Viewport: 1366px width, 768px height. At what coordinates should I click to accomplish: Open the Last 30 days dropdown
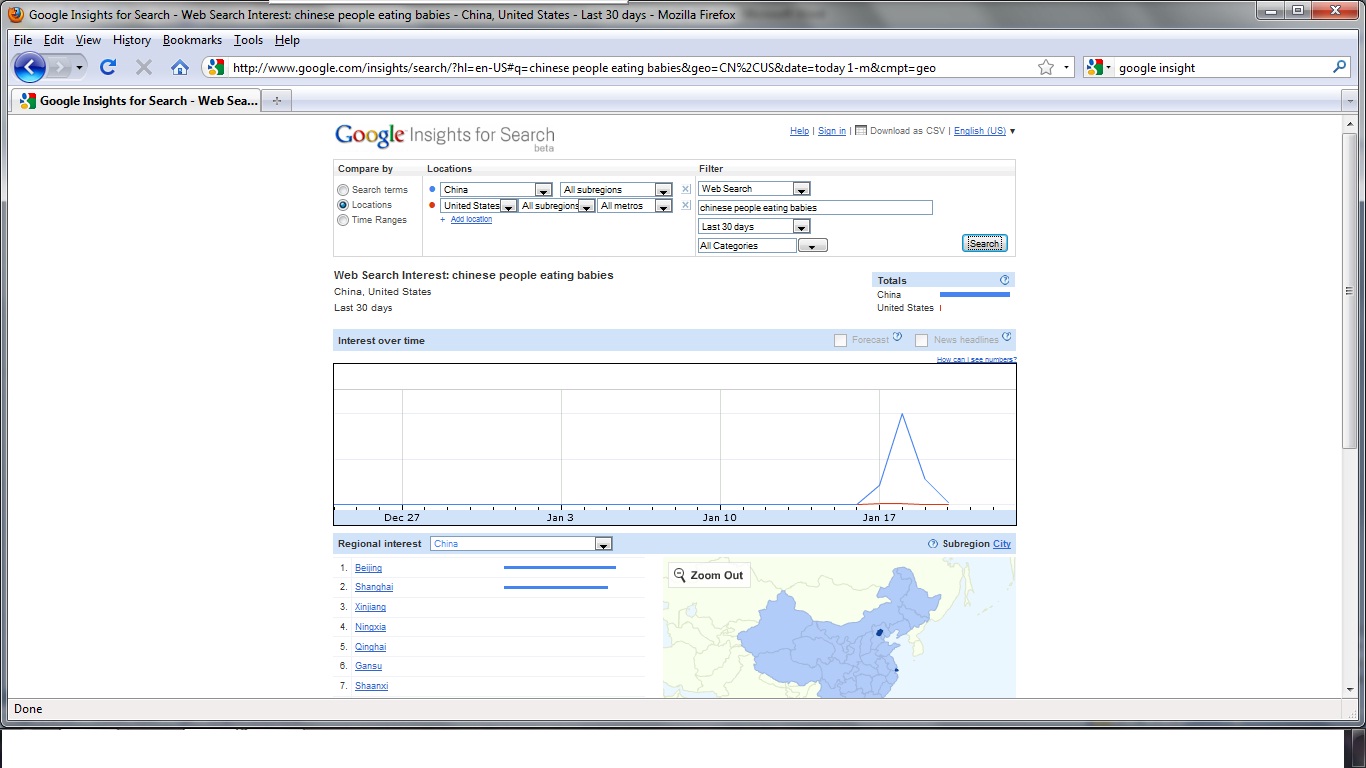coord(754,227)
